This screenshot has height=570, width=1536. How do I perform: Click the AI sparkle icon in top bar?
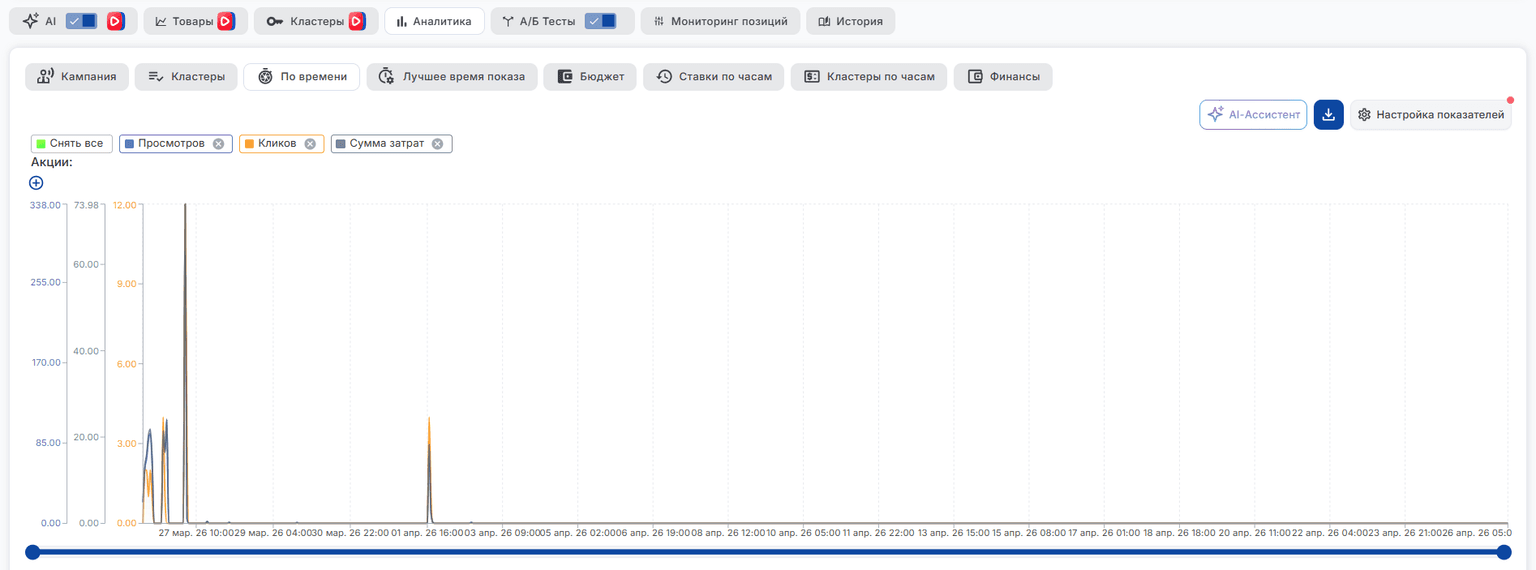(x=30, y=21)
